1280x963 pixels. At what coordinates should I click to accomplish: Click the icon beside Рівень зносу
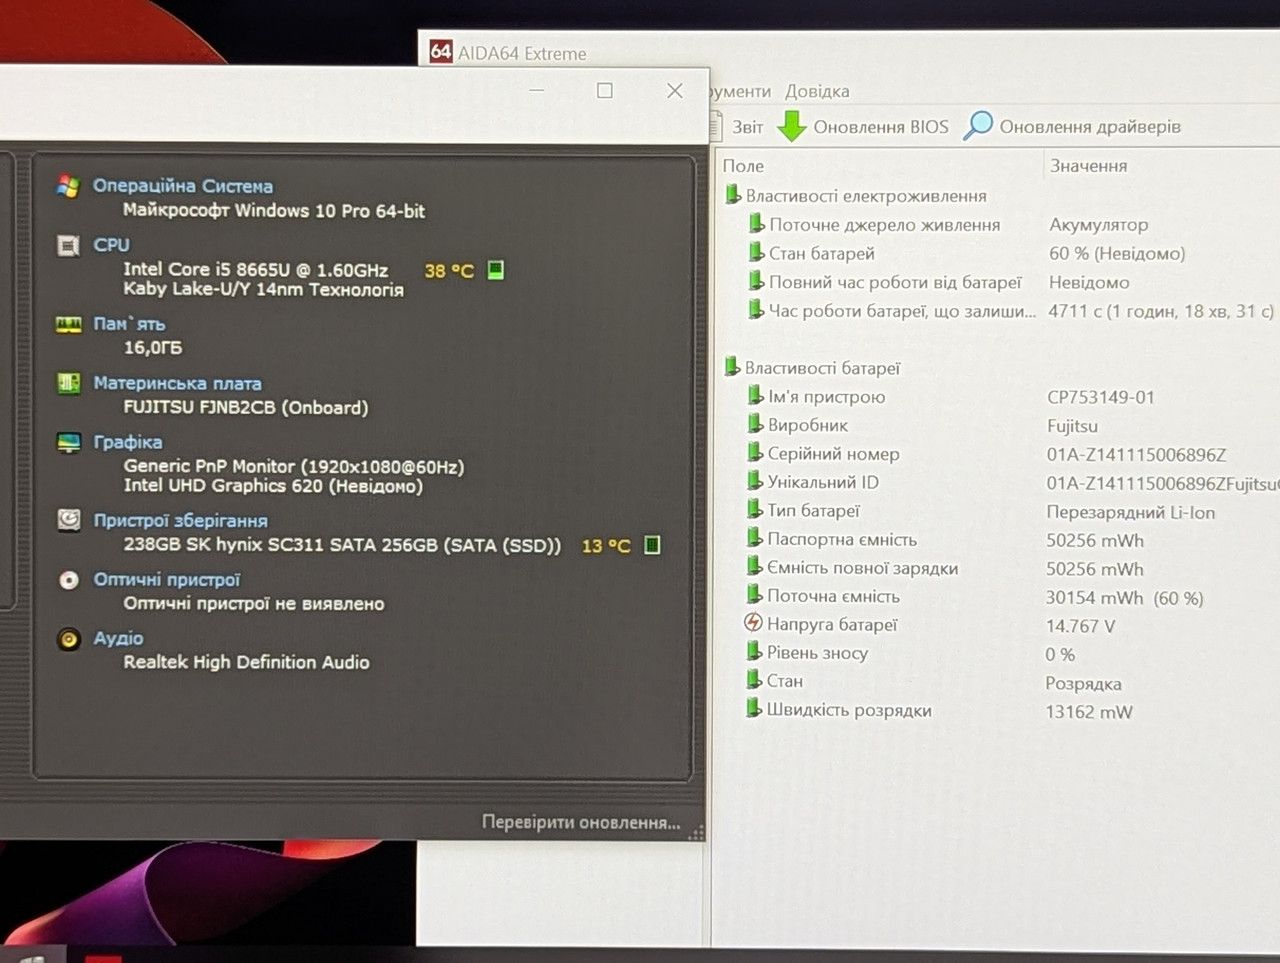(x=755, y=652)
